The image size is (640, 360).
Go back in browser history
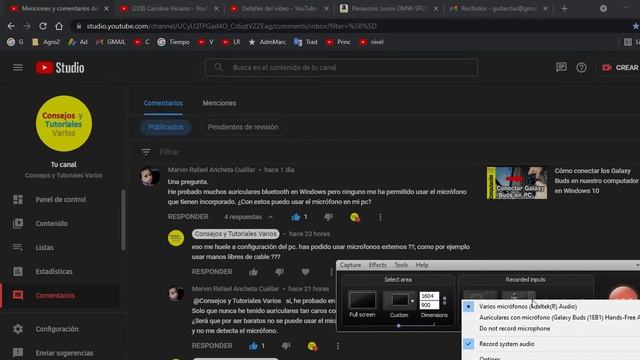tap(11, 26)
